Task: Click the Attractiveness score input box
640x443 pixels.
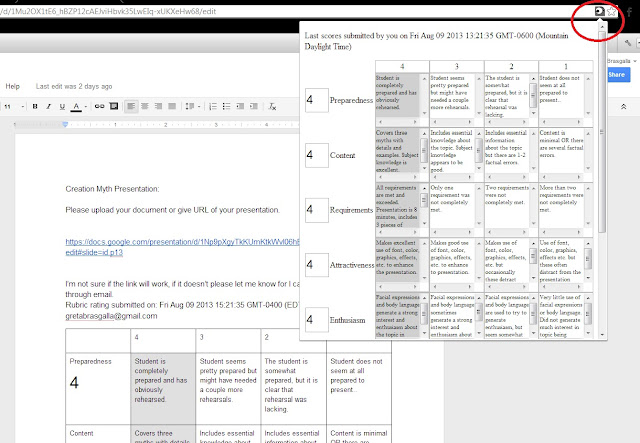Action: click(317, 265)
